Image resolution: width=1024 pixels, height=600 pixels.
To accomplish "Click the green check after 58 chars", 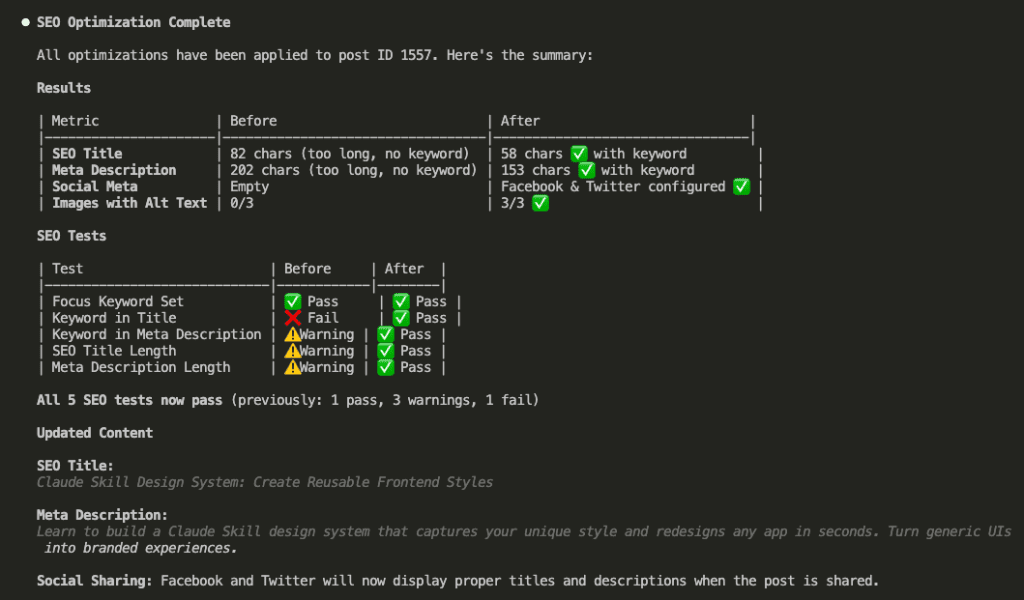I will point(579,154).
